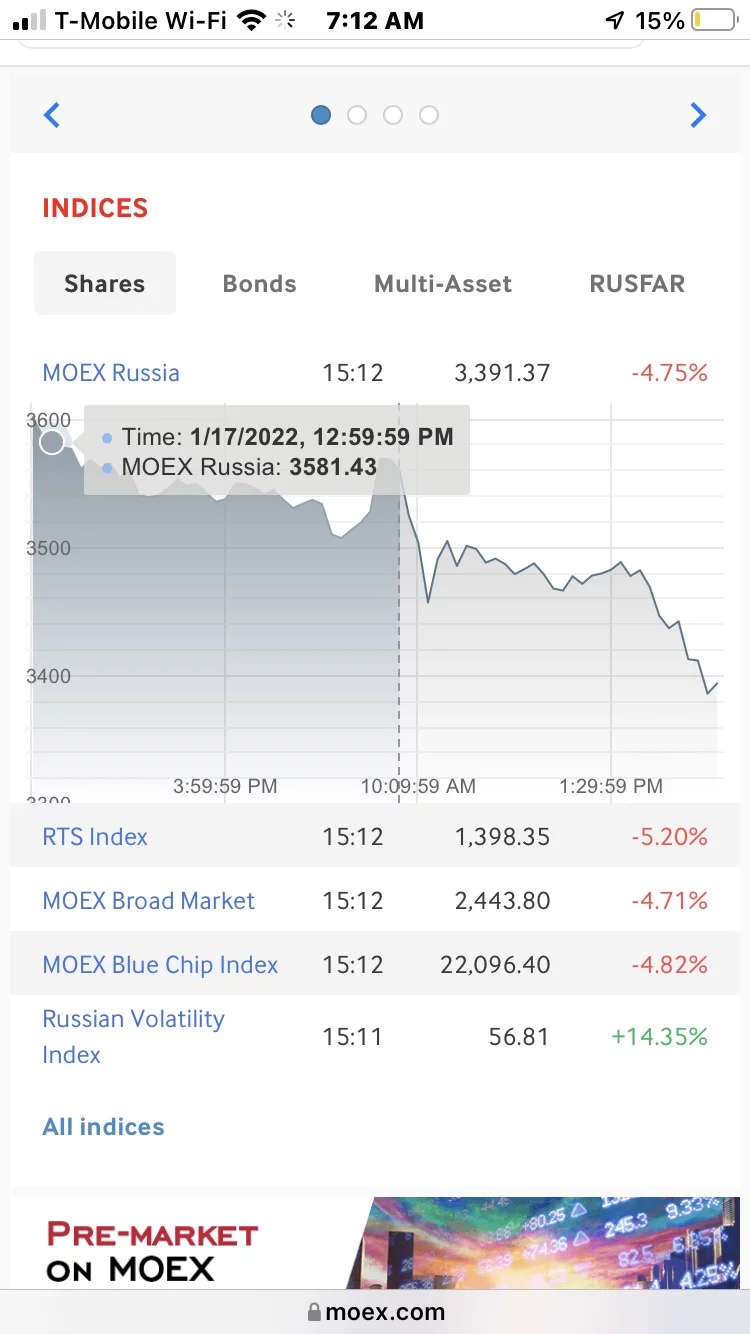The width and height of the screenshot is (750, 1334).
Task: Click the chart hover point marker circle
Action: tap(52, 442)
